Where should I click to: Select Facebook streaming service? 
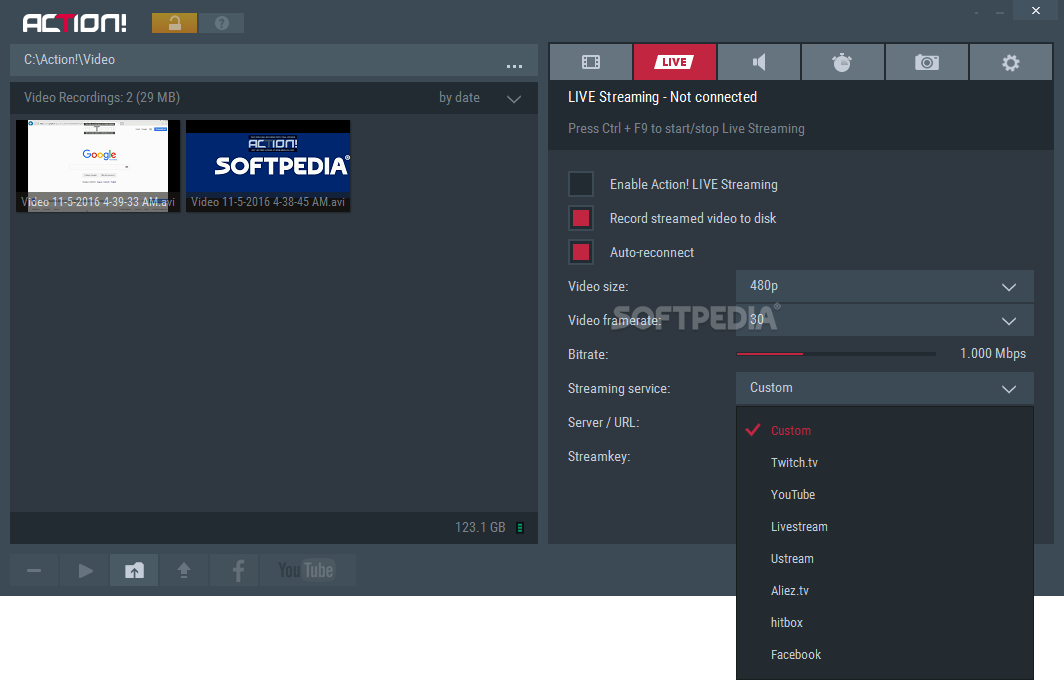coord(884,654)
